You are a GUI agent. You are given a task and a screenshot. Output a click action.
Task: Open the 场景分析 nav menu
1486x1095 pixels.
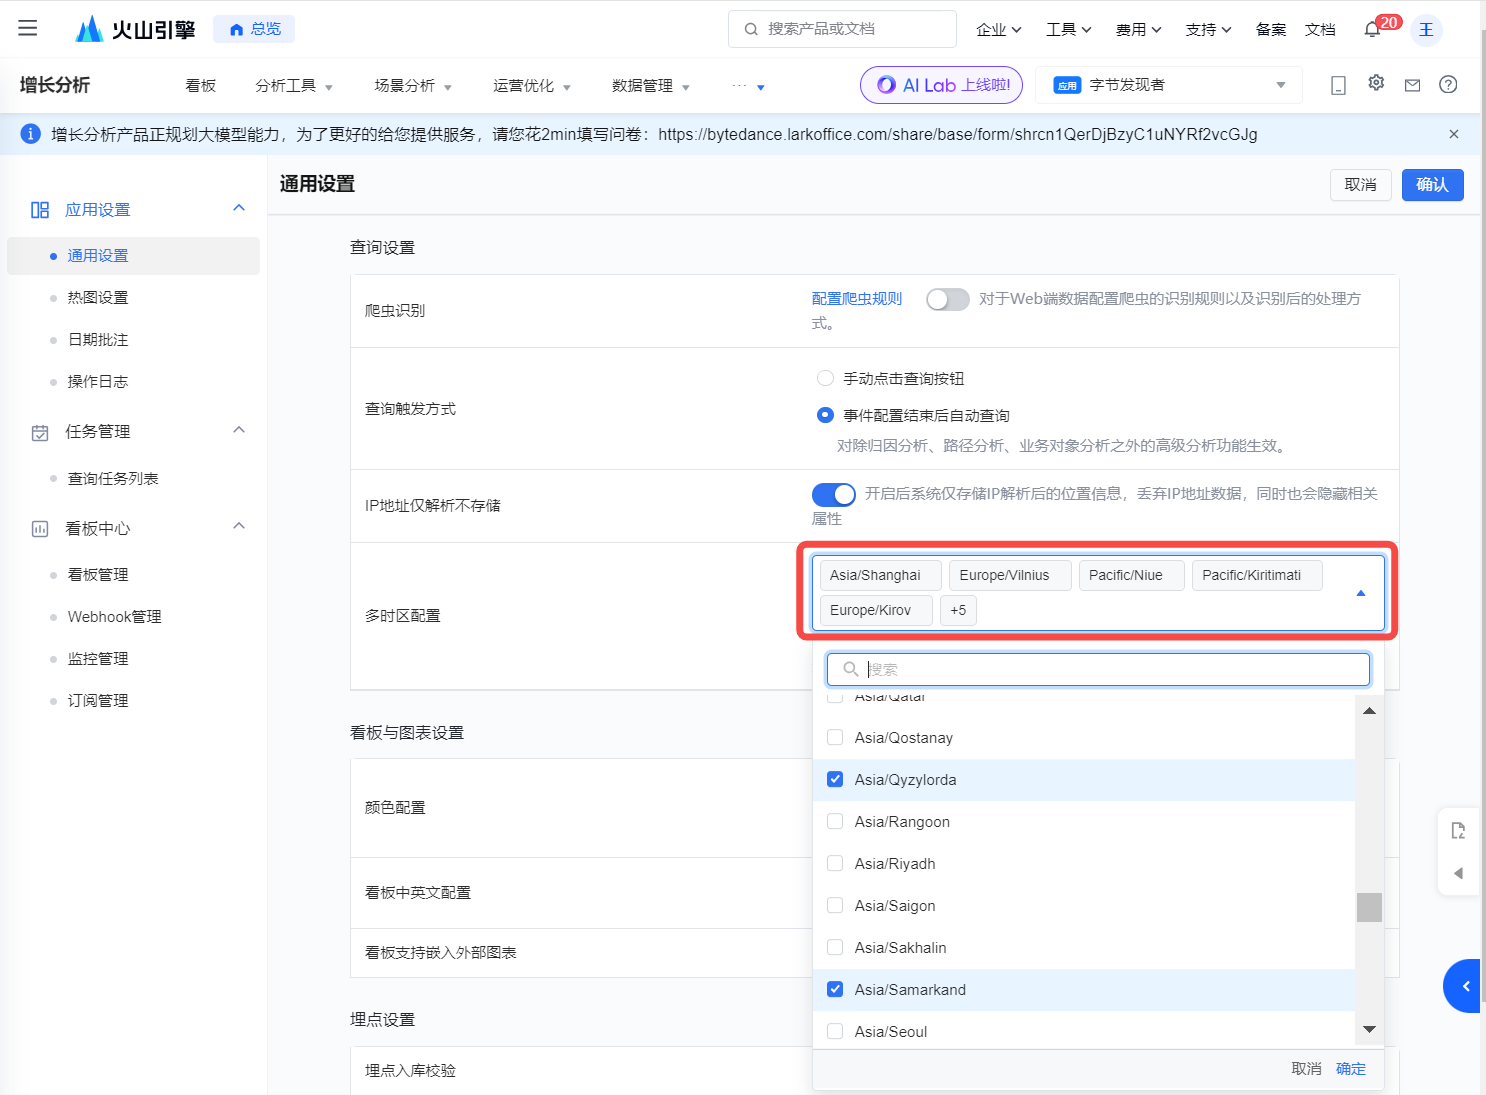tap(413, 86)
